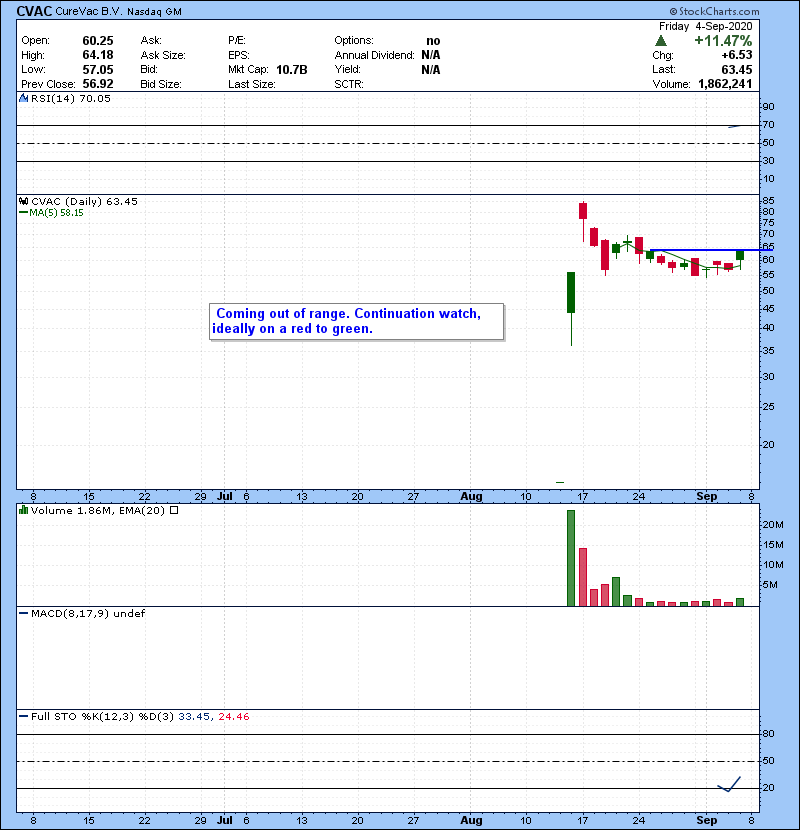This screenshot has width=800, height=830.
Task: Click the CVAC (Daily) 63.45 label
Action: point(84,201)
